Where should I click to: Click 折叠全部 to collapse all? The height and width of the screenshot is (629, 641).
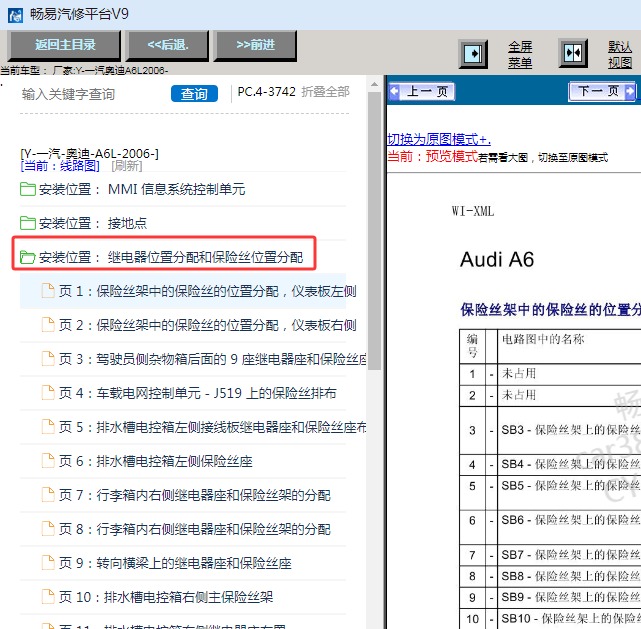coord(325,92)
